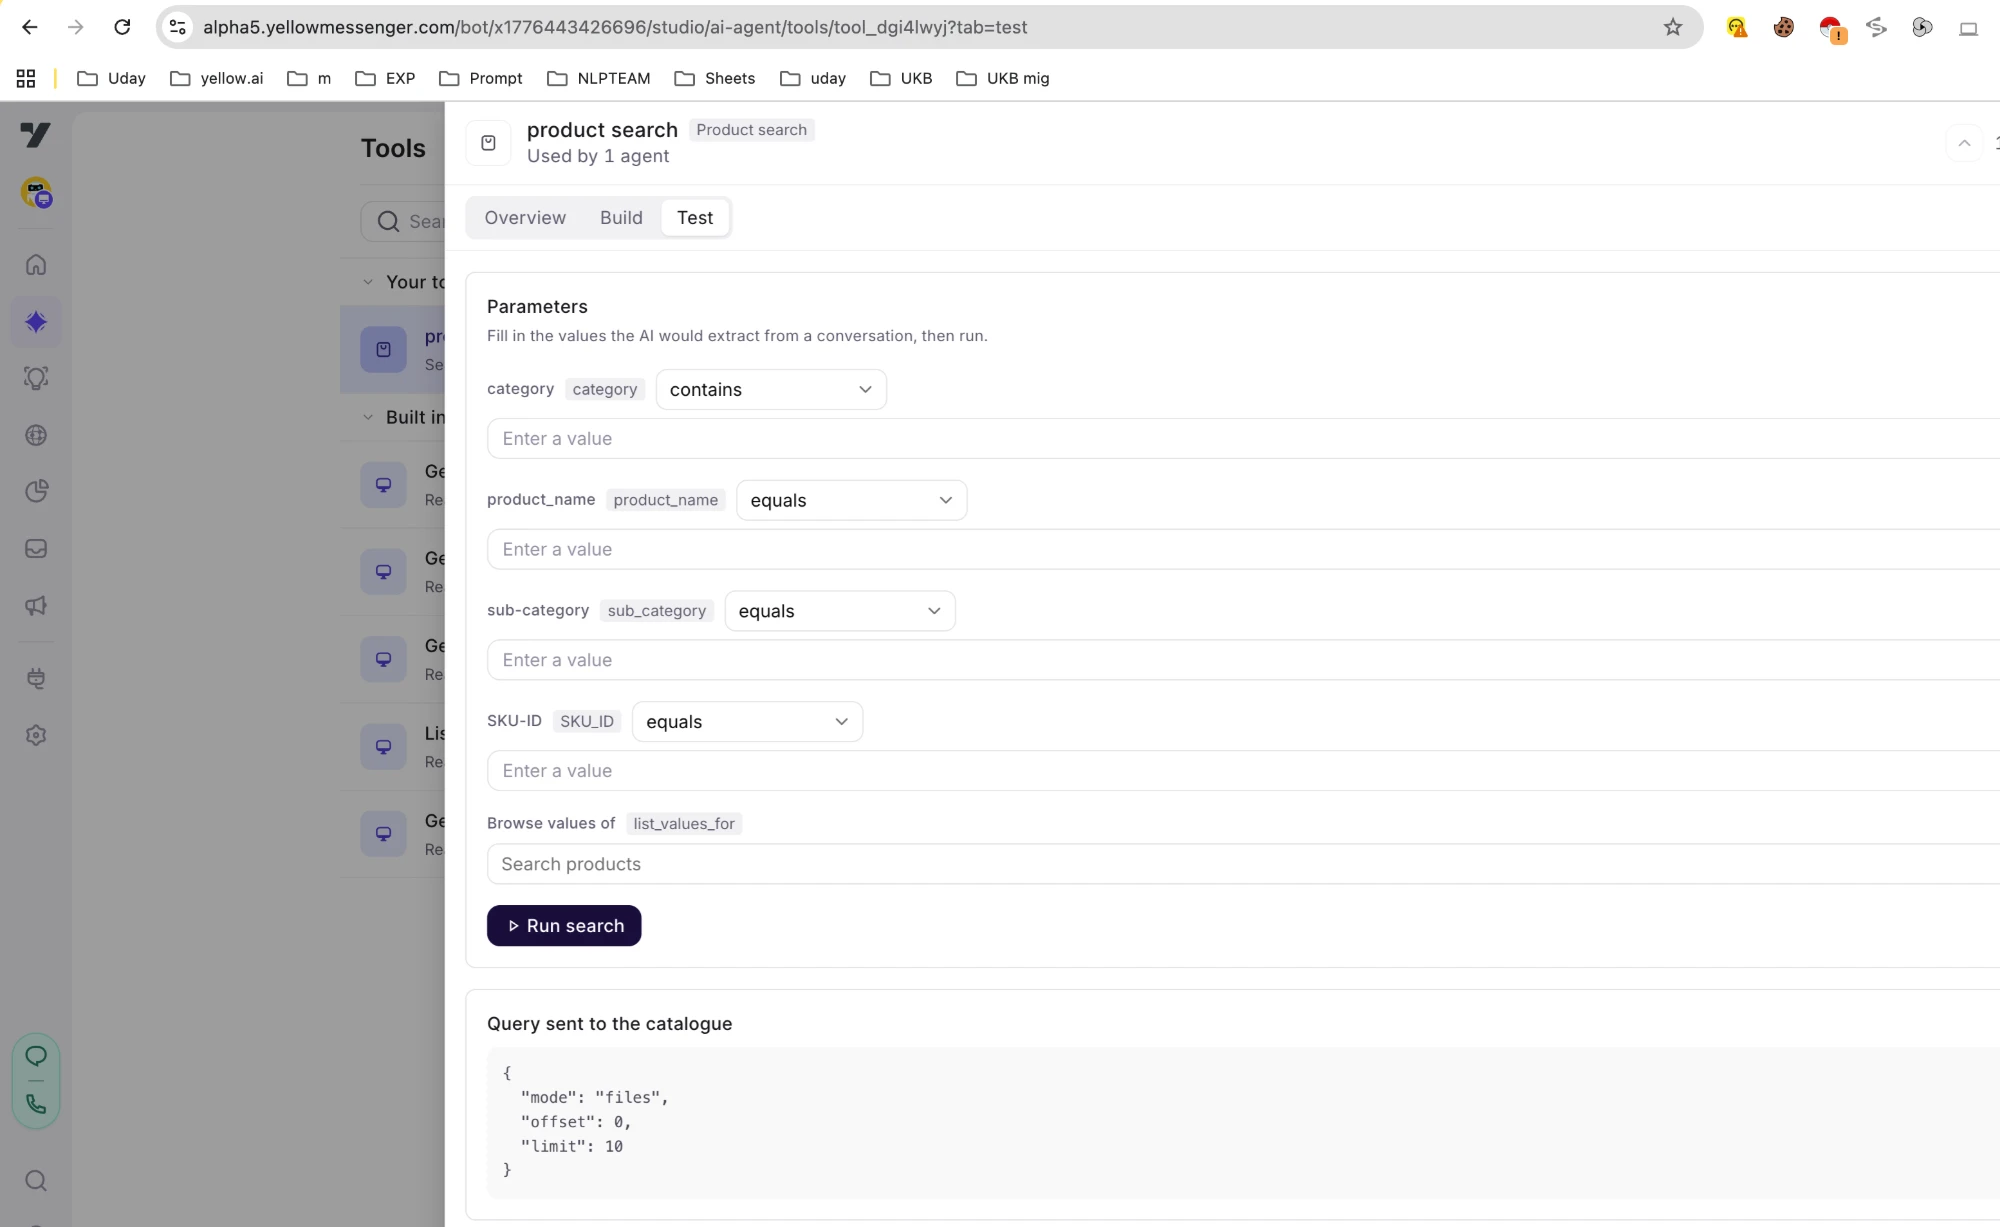Click the Query sent to the catalogue heading
The height and width of the screenshot is (1227, 2000).
609,1024
